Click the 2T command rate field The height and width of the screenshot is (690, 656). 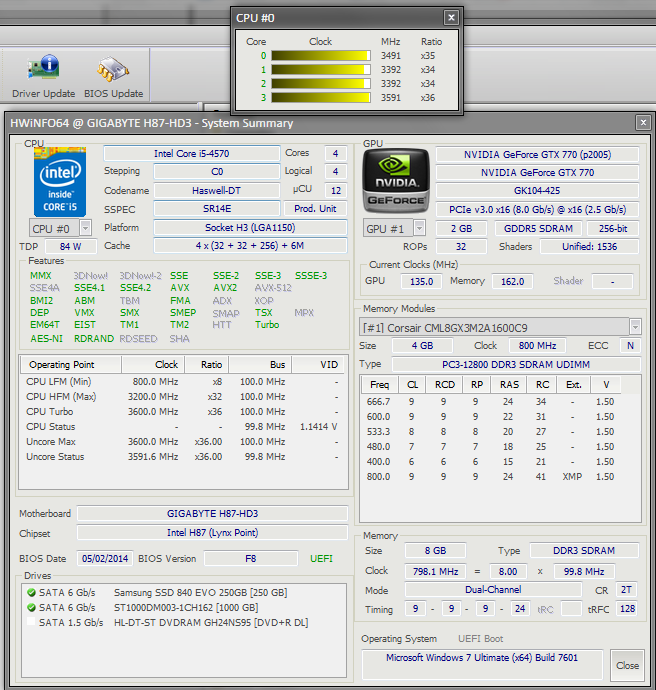coord(626,590)
